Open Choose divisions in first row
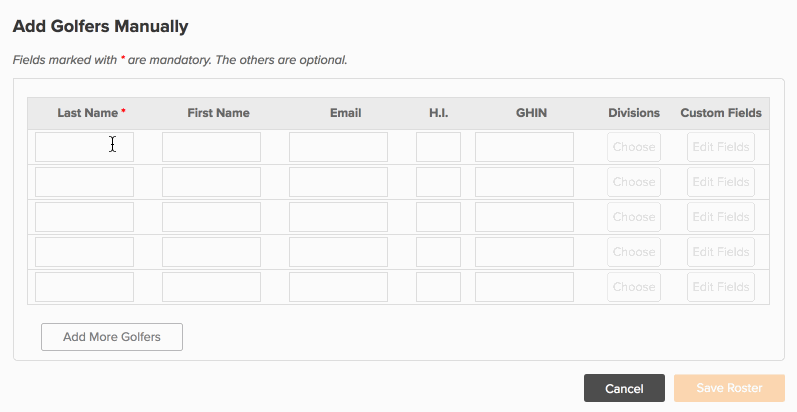The image size is (797, 412). [x=634, y=147]
